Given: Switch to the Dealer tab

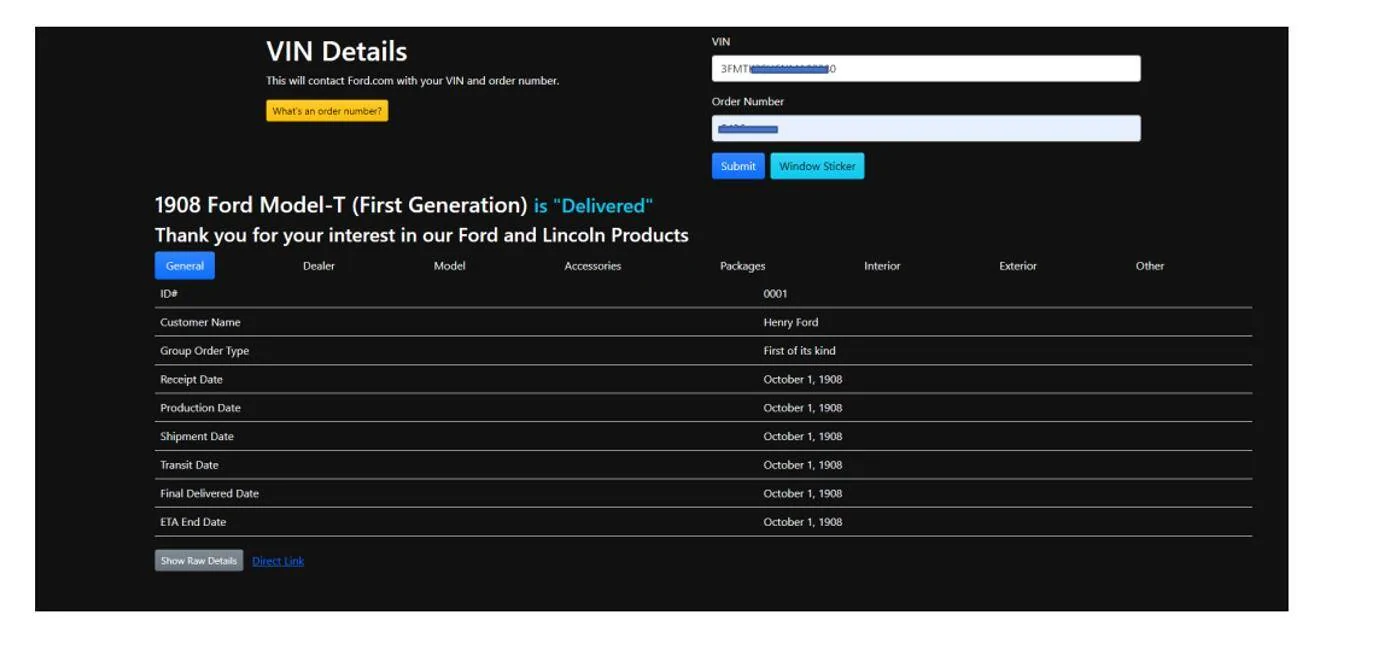Looking at the screenshot, I should click(x=319, y=266).
